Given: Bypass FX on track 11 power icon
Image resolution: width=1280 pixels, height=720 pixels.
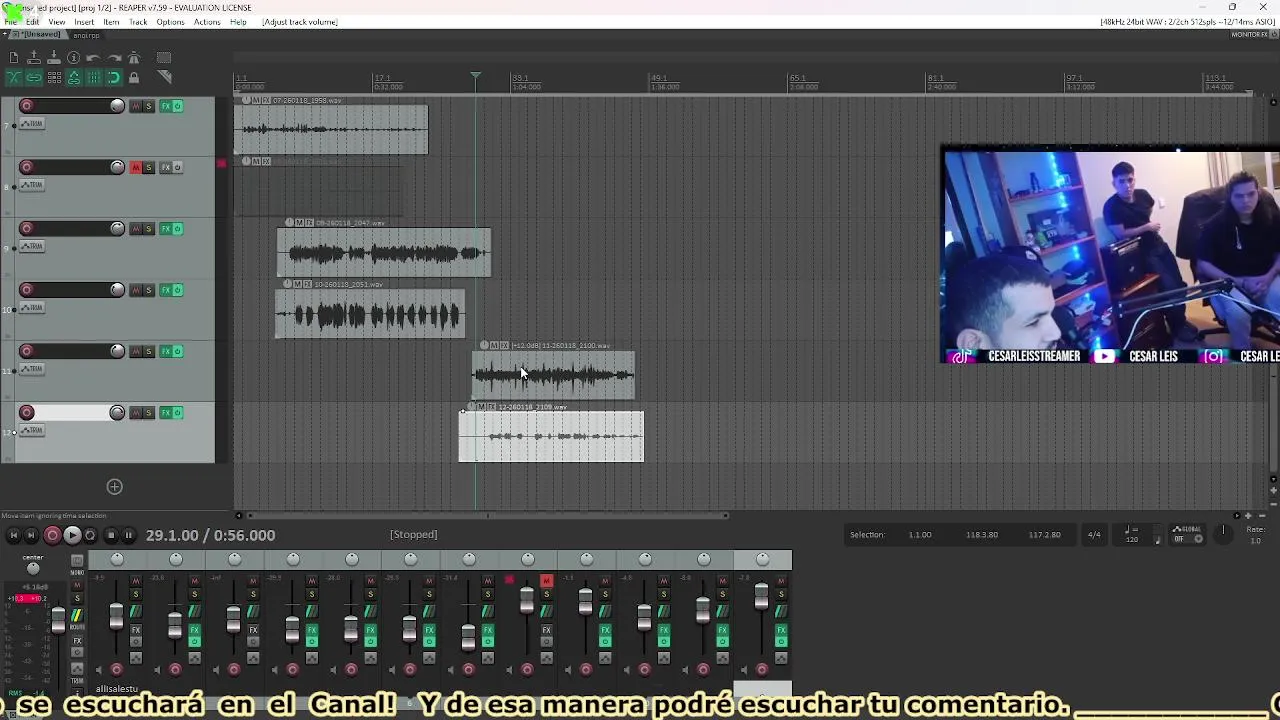Looking at the screenshot, I should 178,351.
